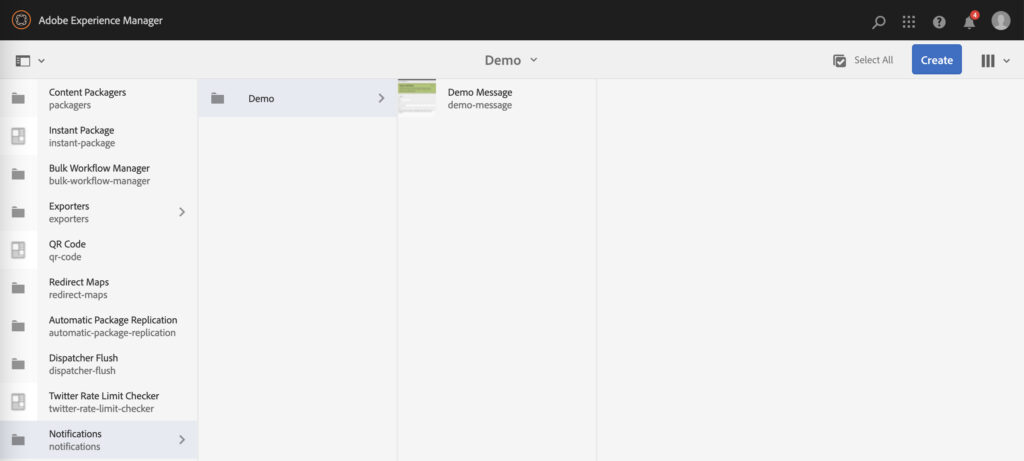Expand the Demo folder row chevron

[381, 98]
